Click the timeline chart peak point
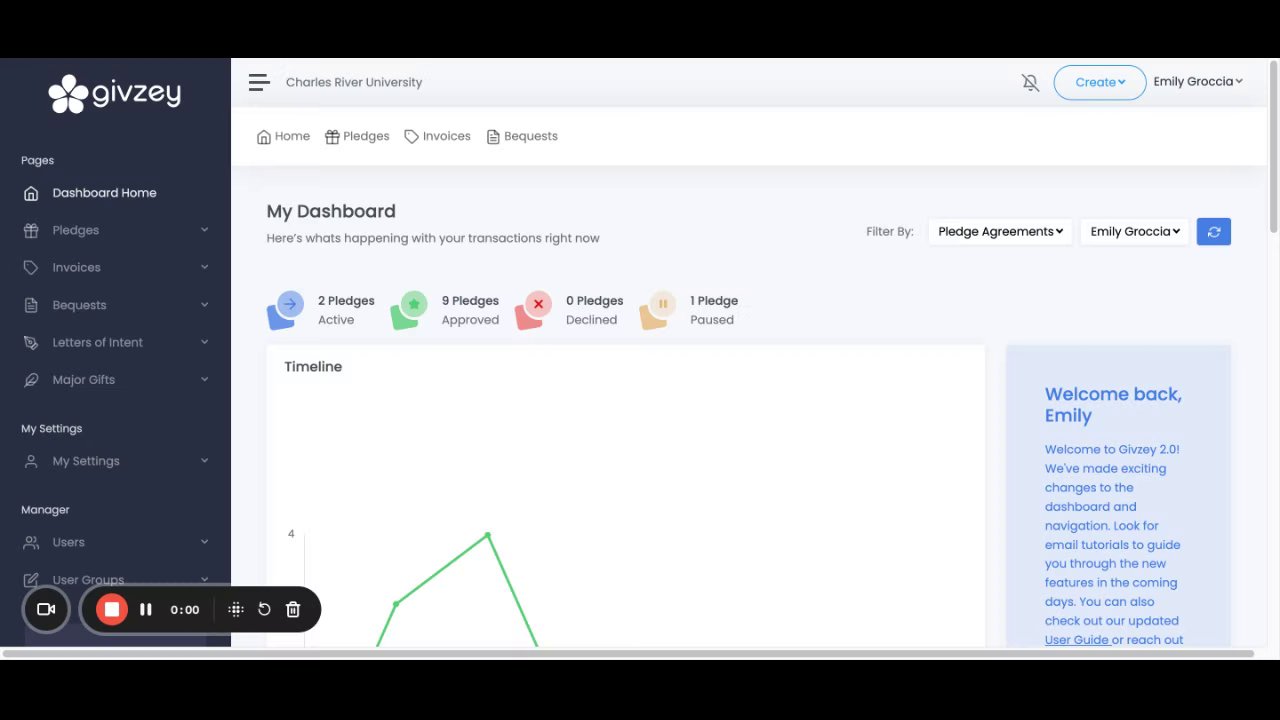This screenshot has width=1280, height=720. pyautogui.click(x=488, y=536)
